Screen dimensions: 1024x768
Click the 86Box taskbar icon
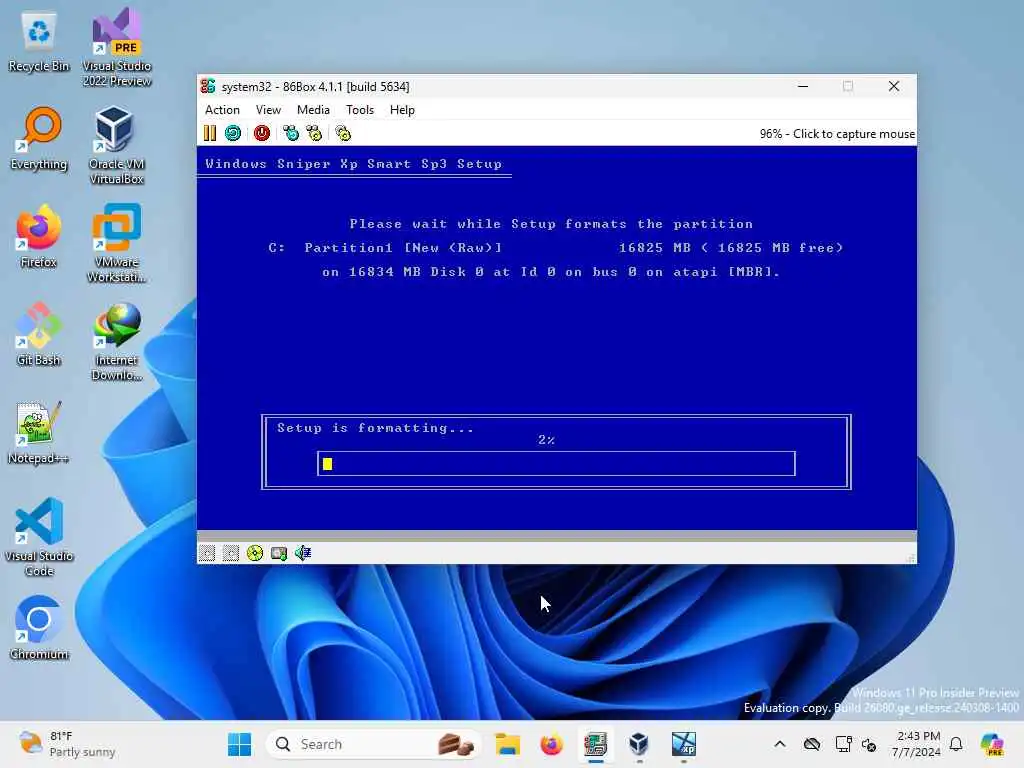click(596, 744)
